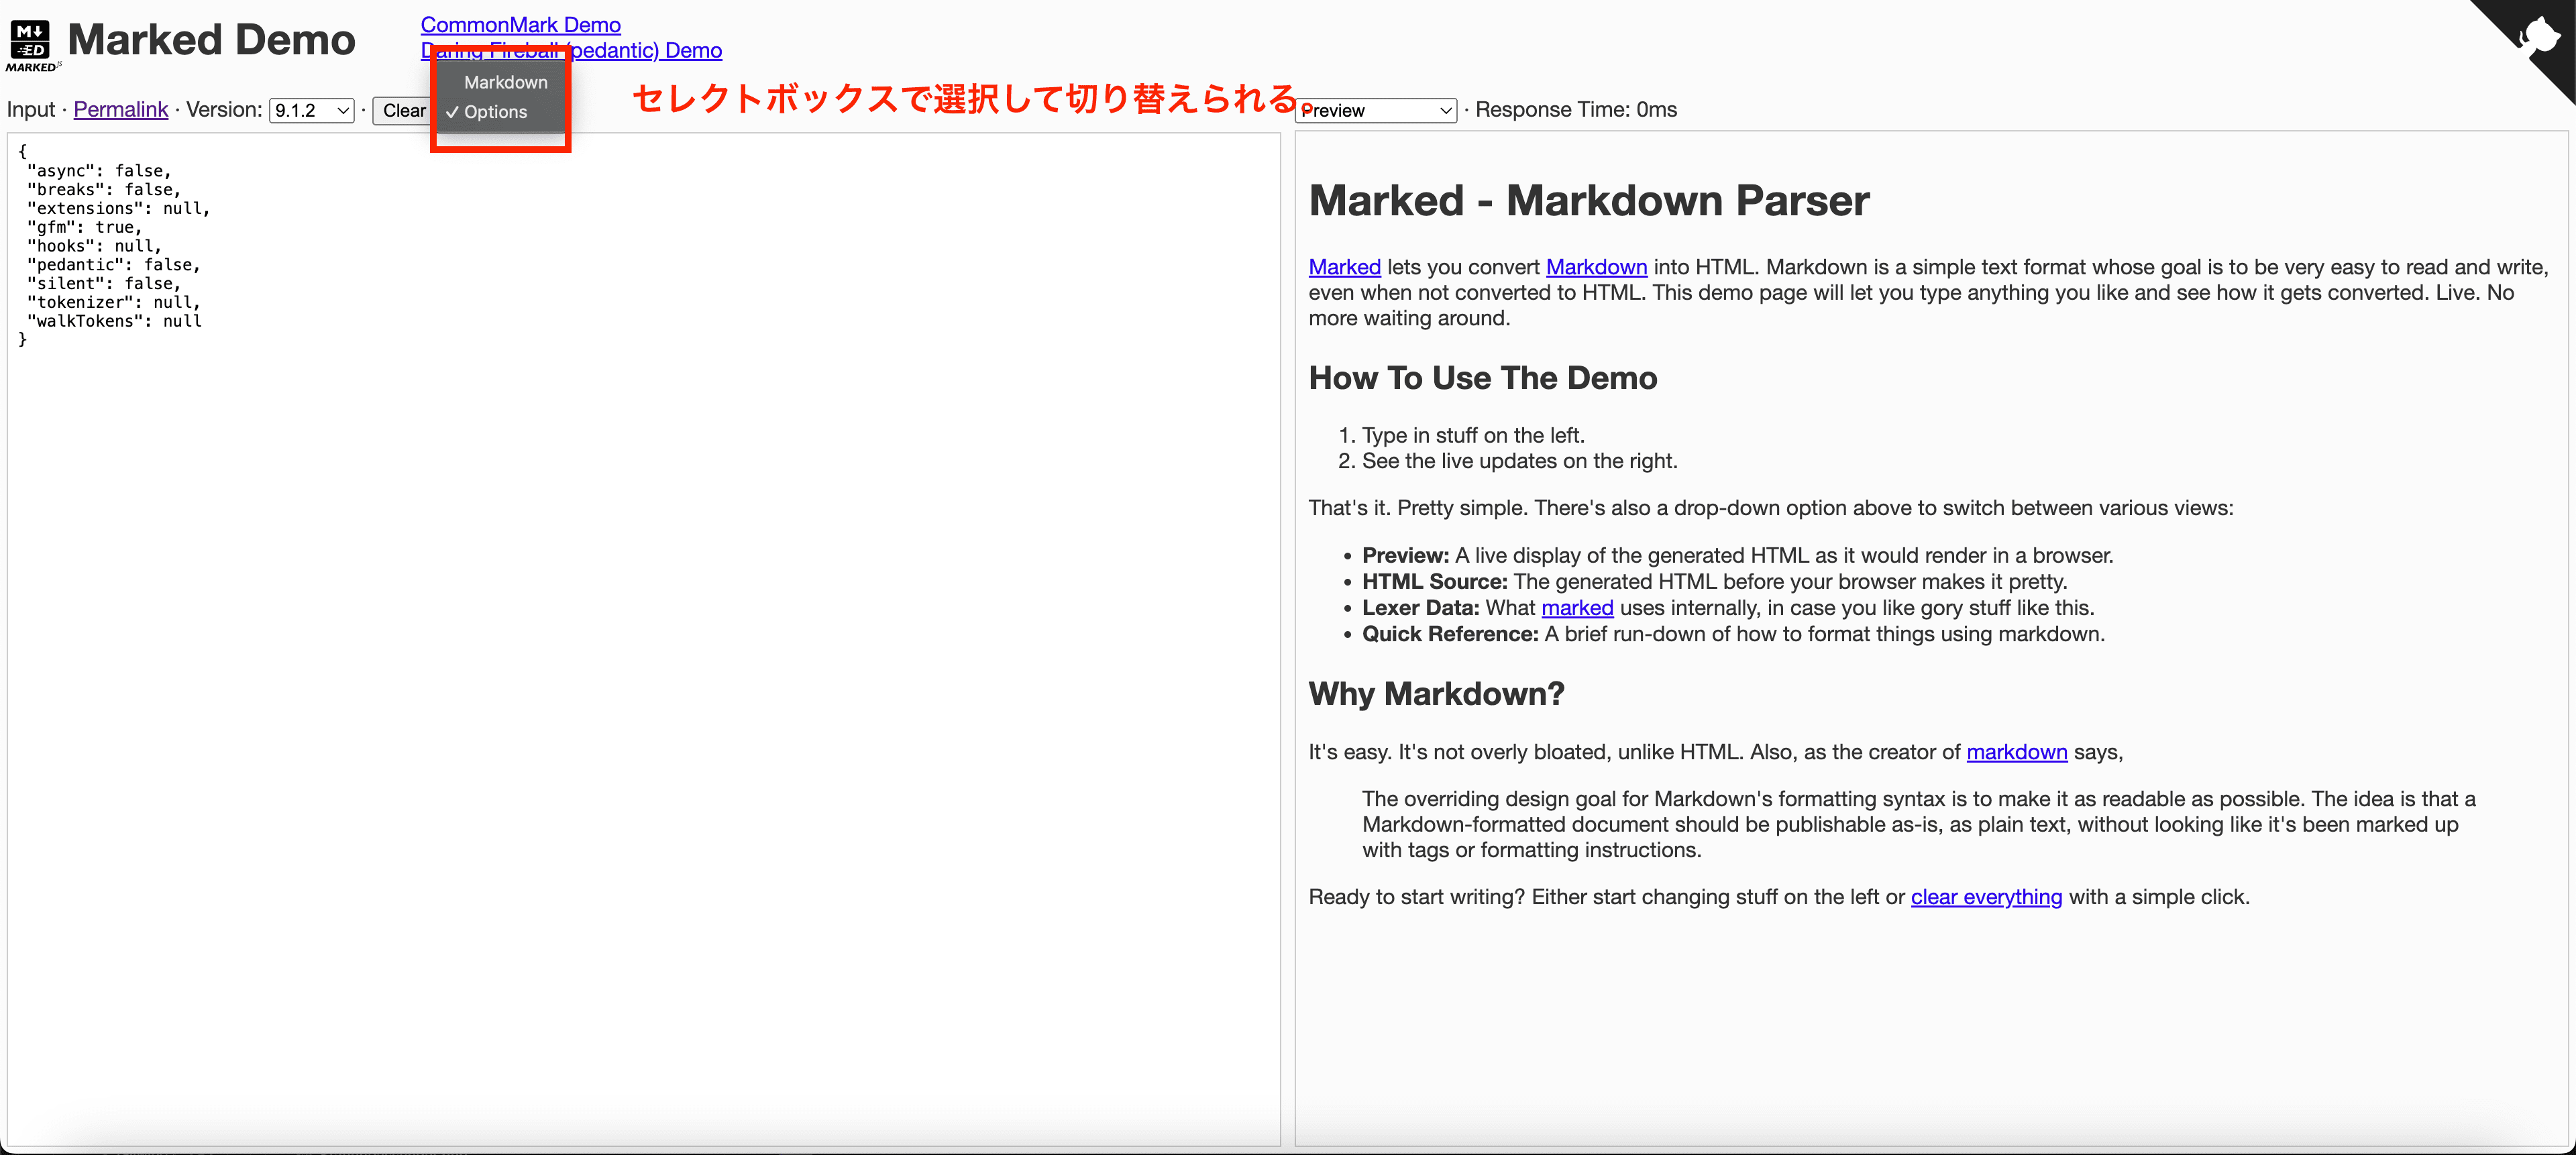Image resolution: width=2576 pixels, height=1155 pixels.
Task: Click the overriding design goal blockquote
Action: click(x=1918, y=824)
